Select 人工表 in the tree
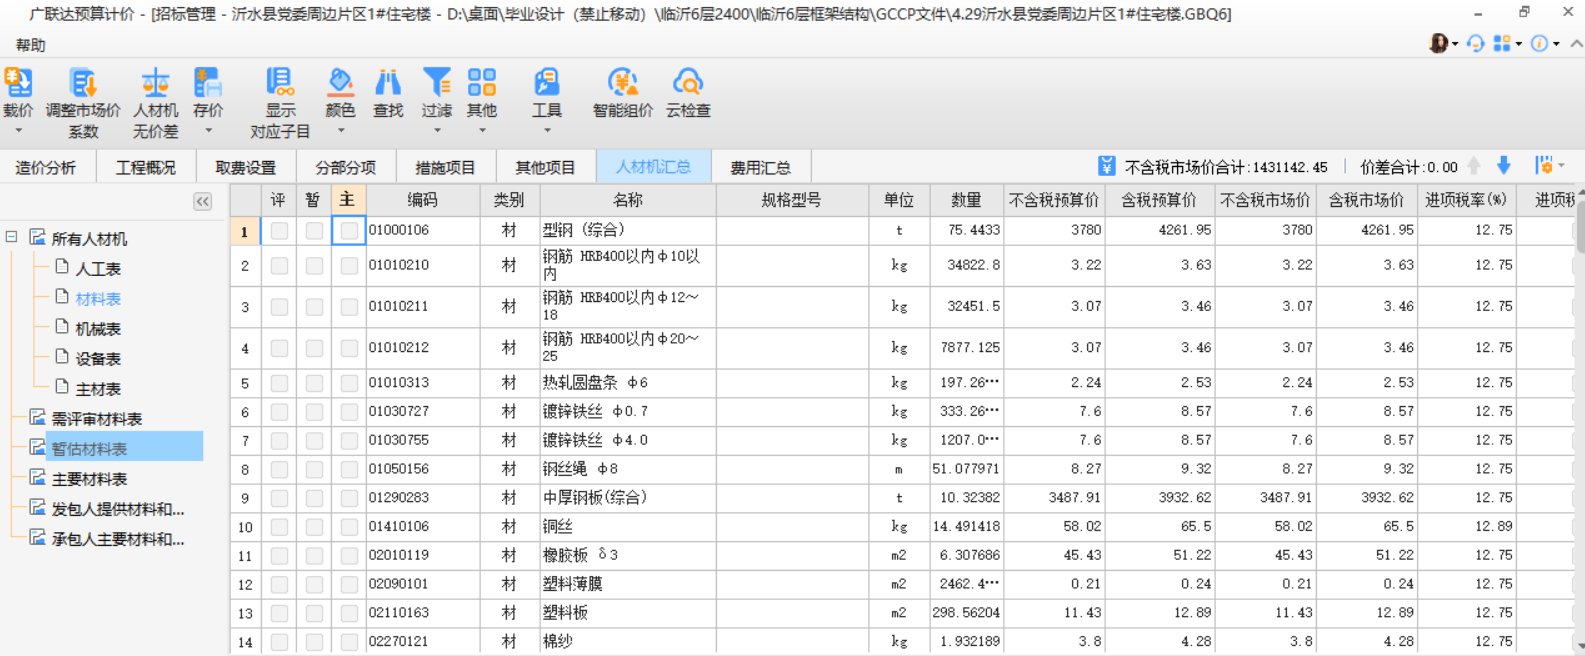This screenshot has height=656, width=1585. tap(98, 268)
